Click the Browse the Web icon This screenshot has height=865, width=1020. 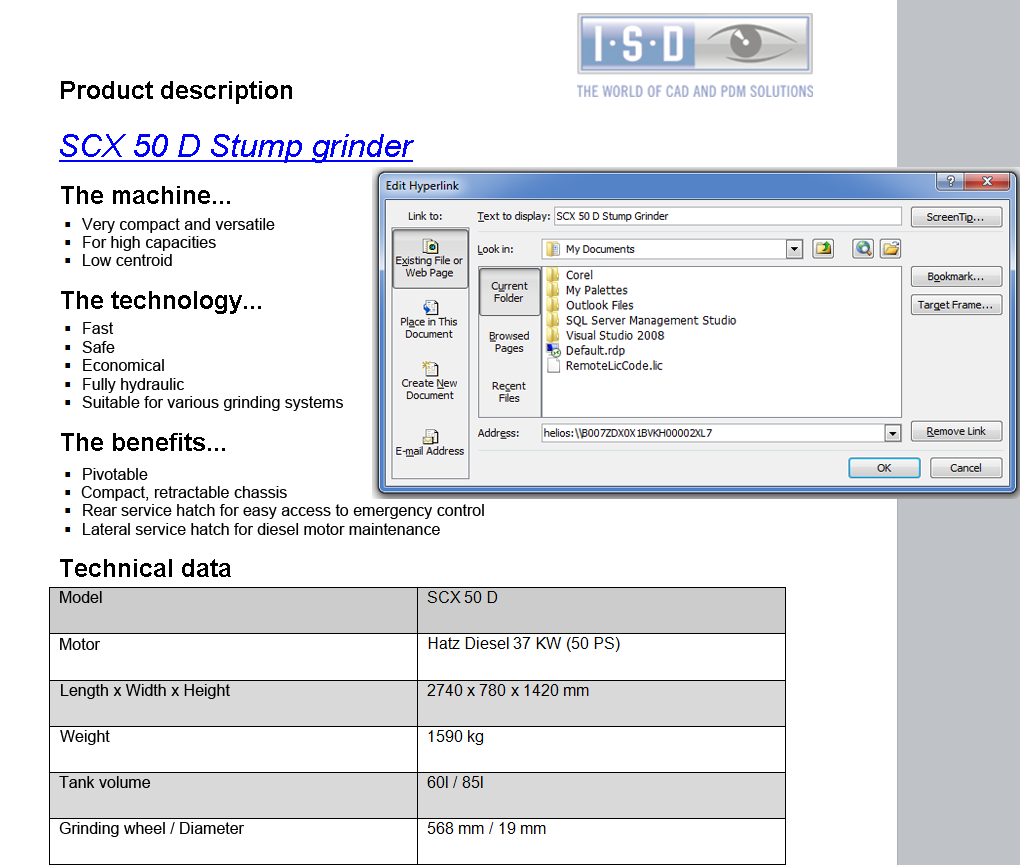pos(863,249)
